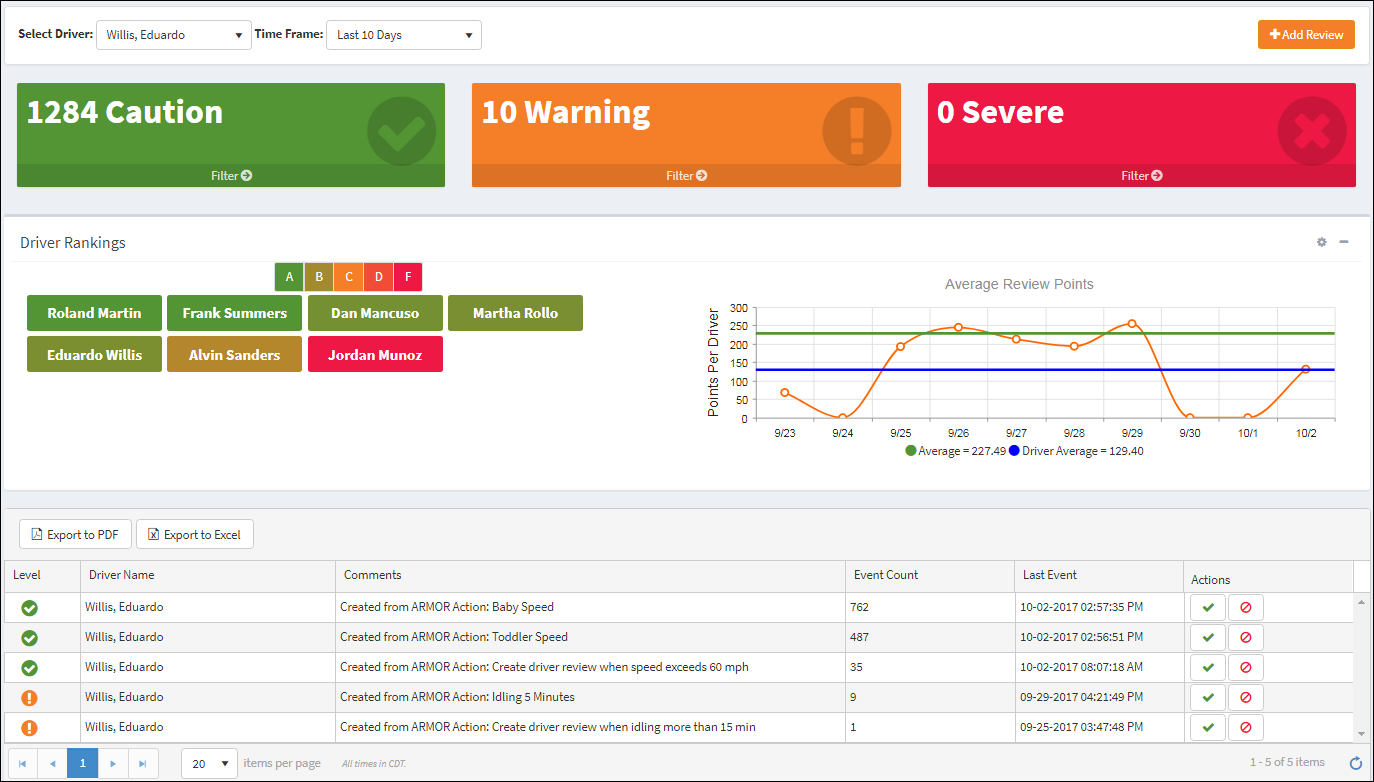
Task: Approve the speed exceeds 60 mph review
Action: 1208,667
